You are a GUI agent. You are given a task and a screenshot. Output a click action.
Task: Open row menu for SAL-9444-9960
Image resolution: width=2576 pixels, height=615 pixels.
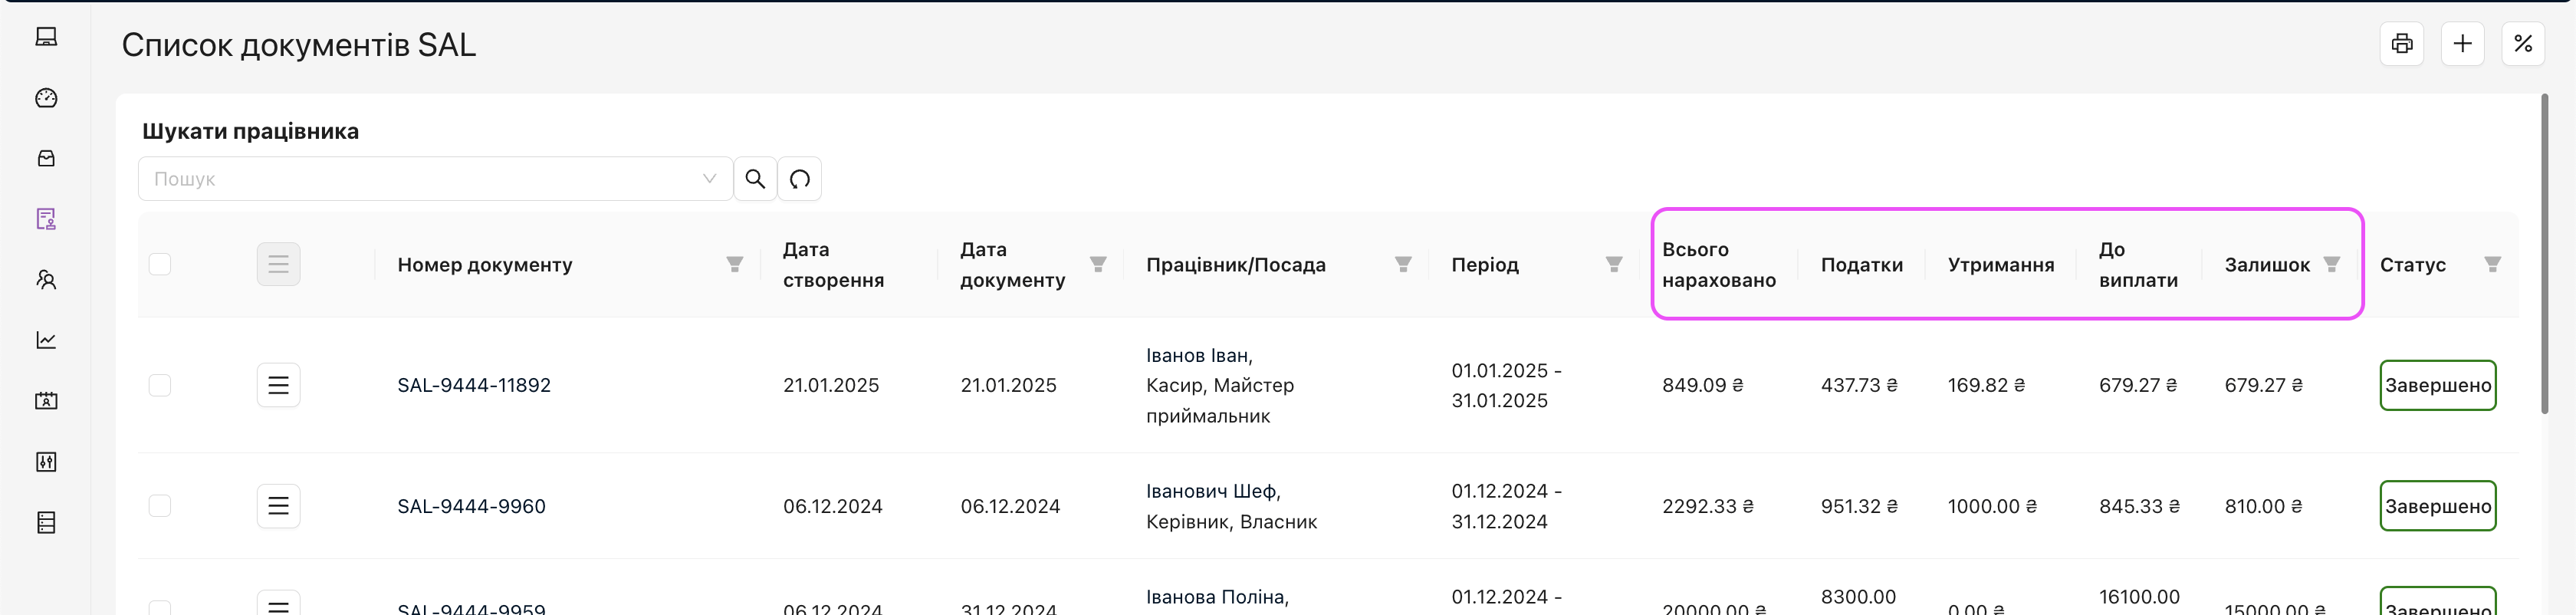click(278, 506)
